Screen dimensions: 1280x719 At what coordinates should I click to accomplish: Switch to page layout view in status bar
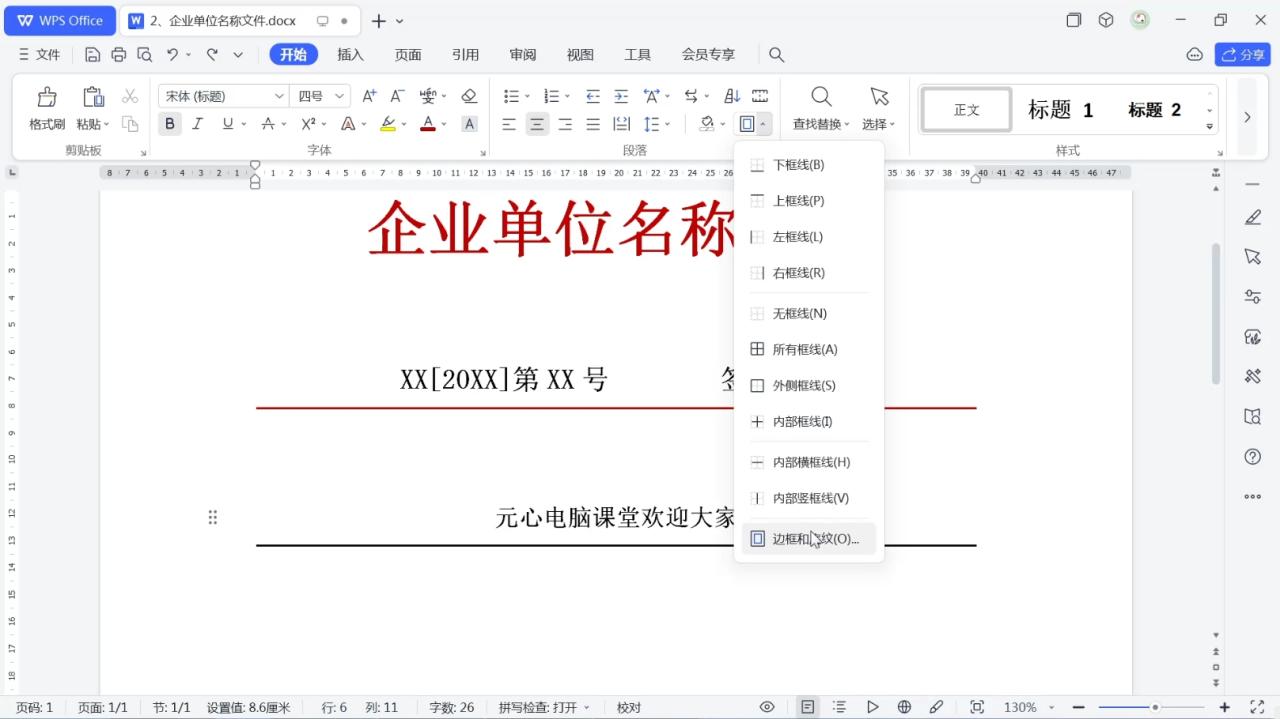(x=807, y=707)
